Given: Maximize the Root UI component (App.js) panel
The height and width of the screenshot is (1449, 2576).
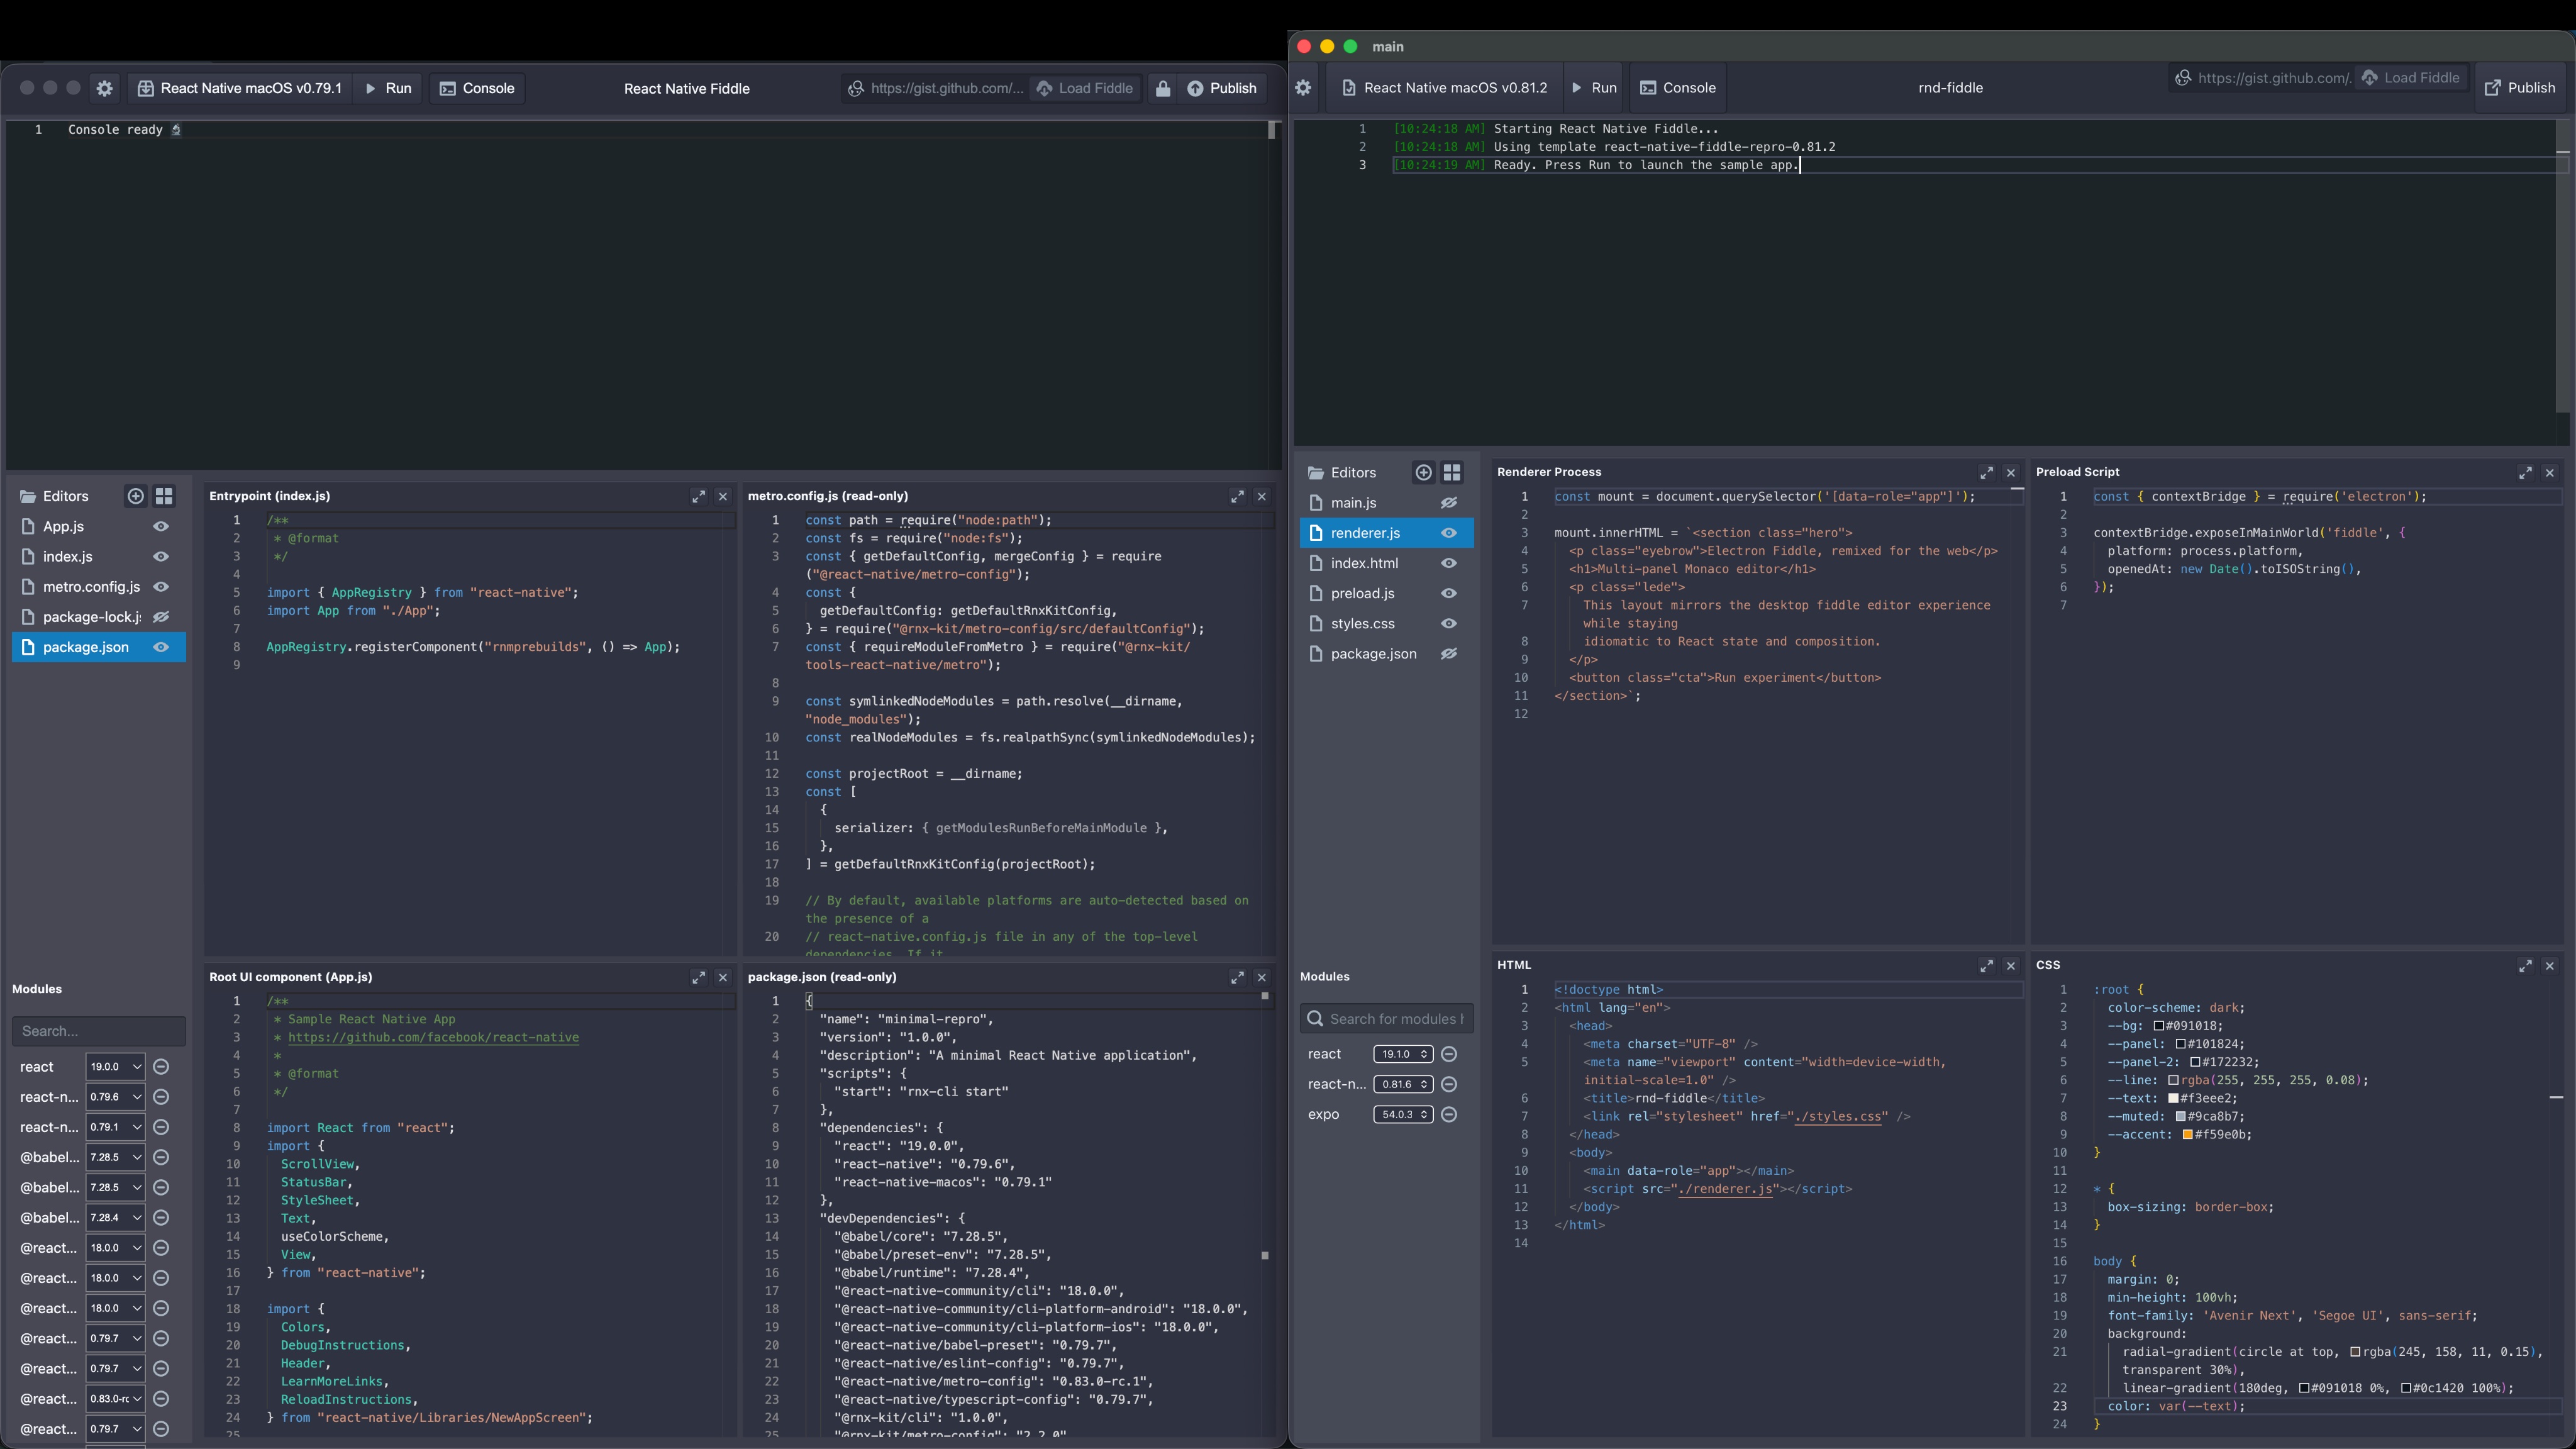Looking at the screenshot, I should point(698,977).
